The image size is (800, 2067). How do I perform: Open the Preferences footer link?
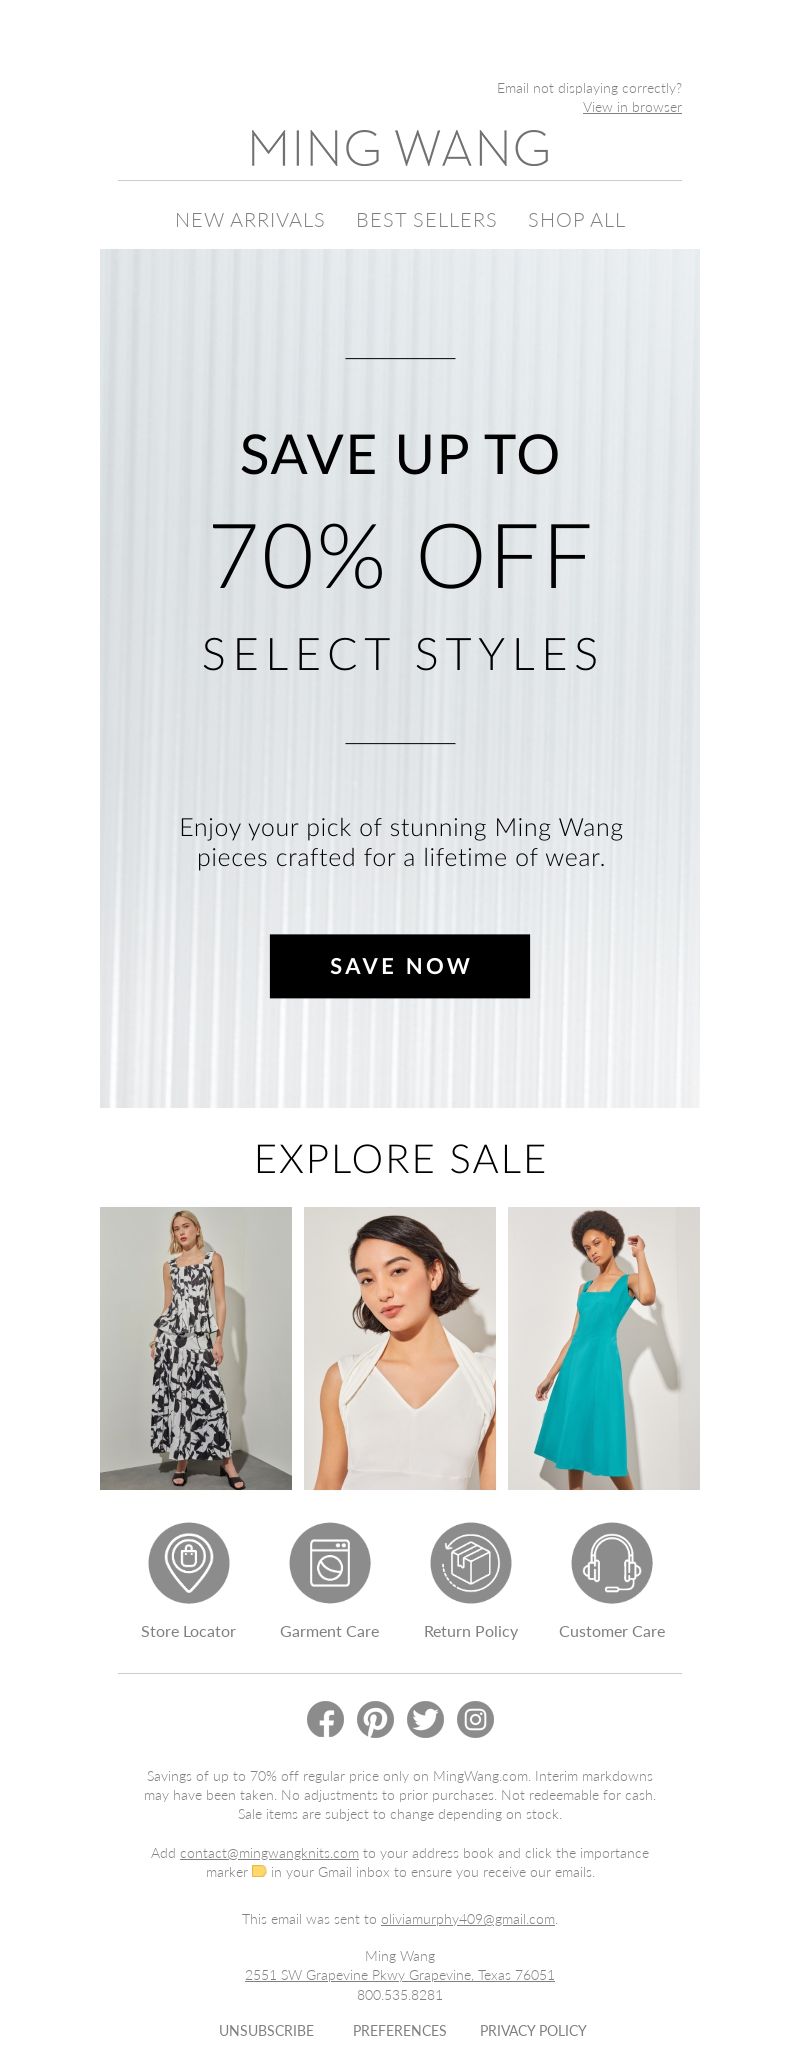(x=400, y=2030)
